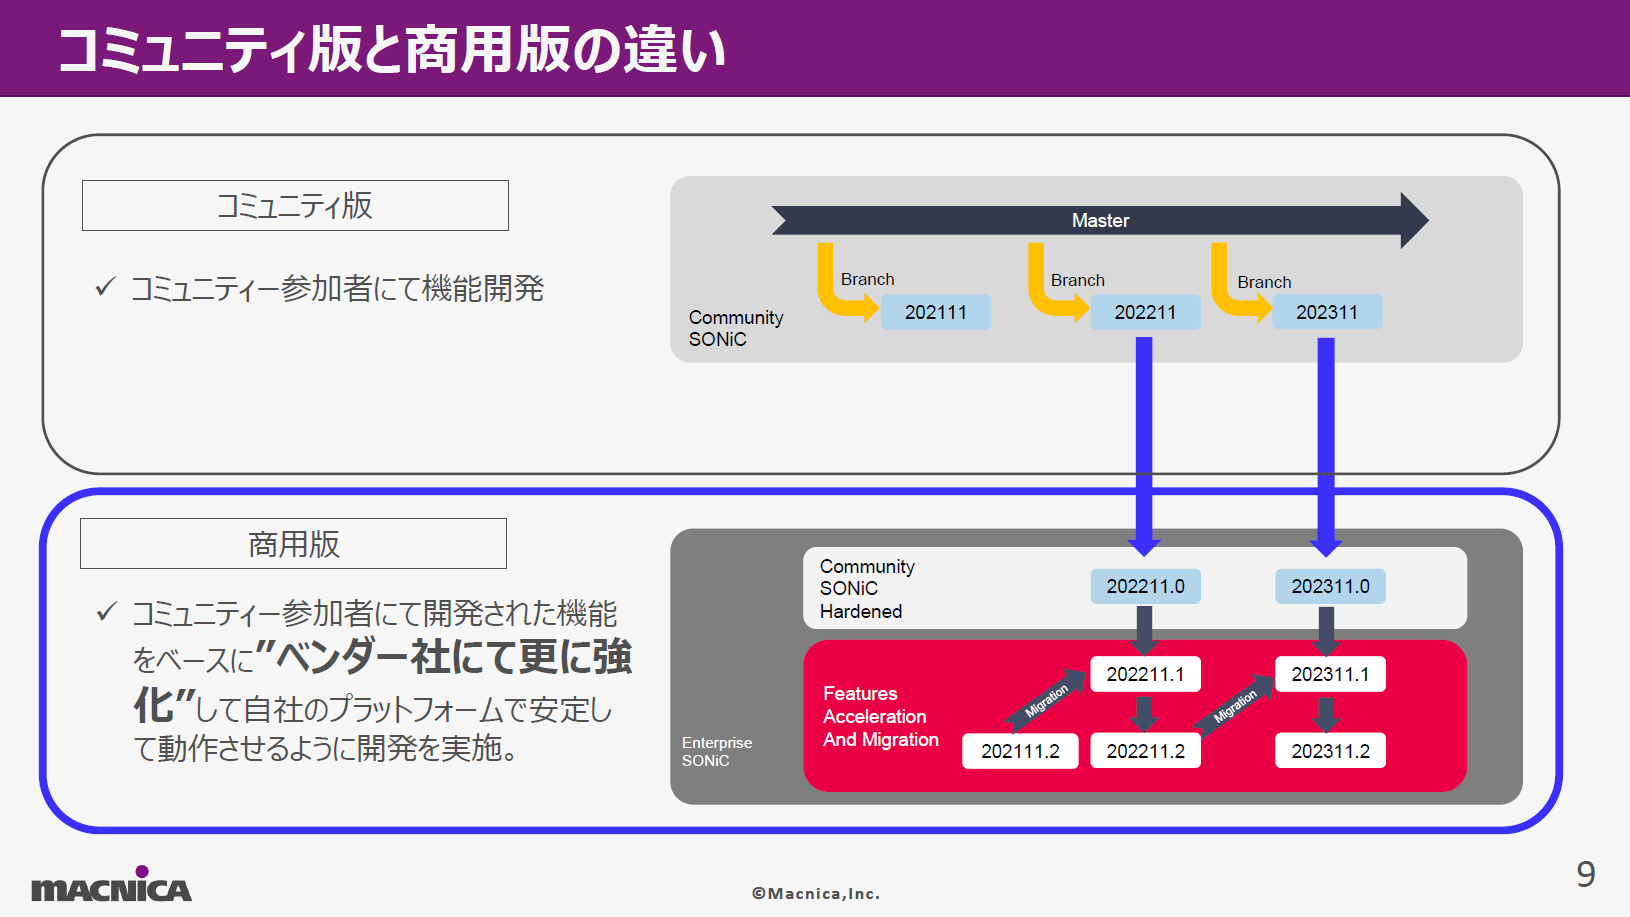Select the 202311.1 release box
1630x917 pixels.
click(x=1330, y=674)
